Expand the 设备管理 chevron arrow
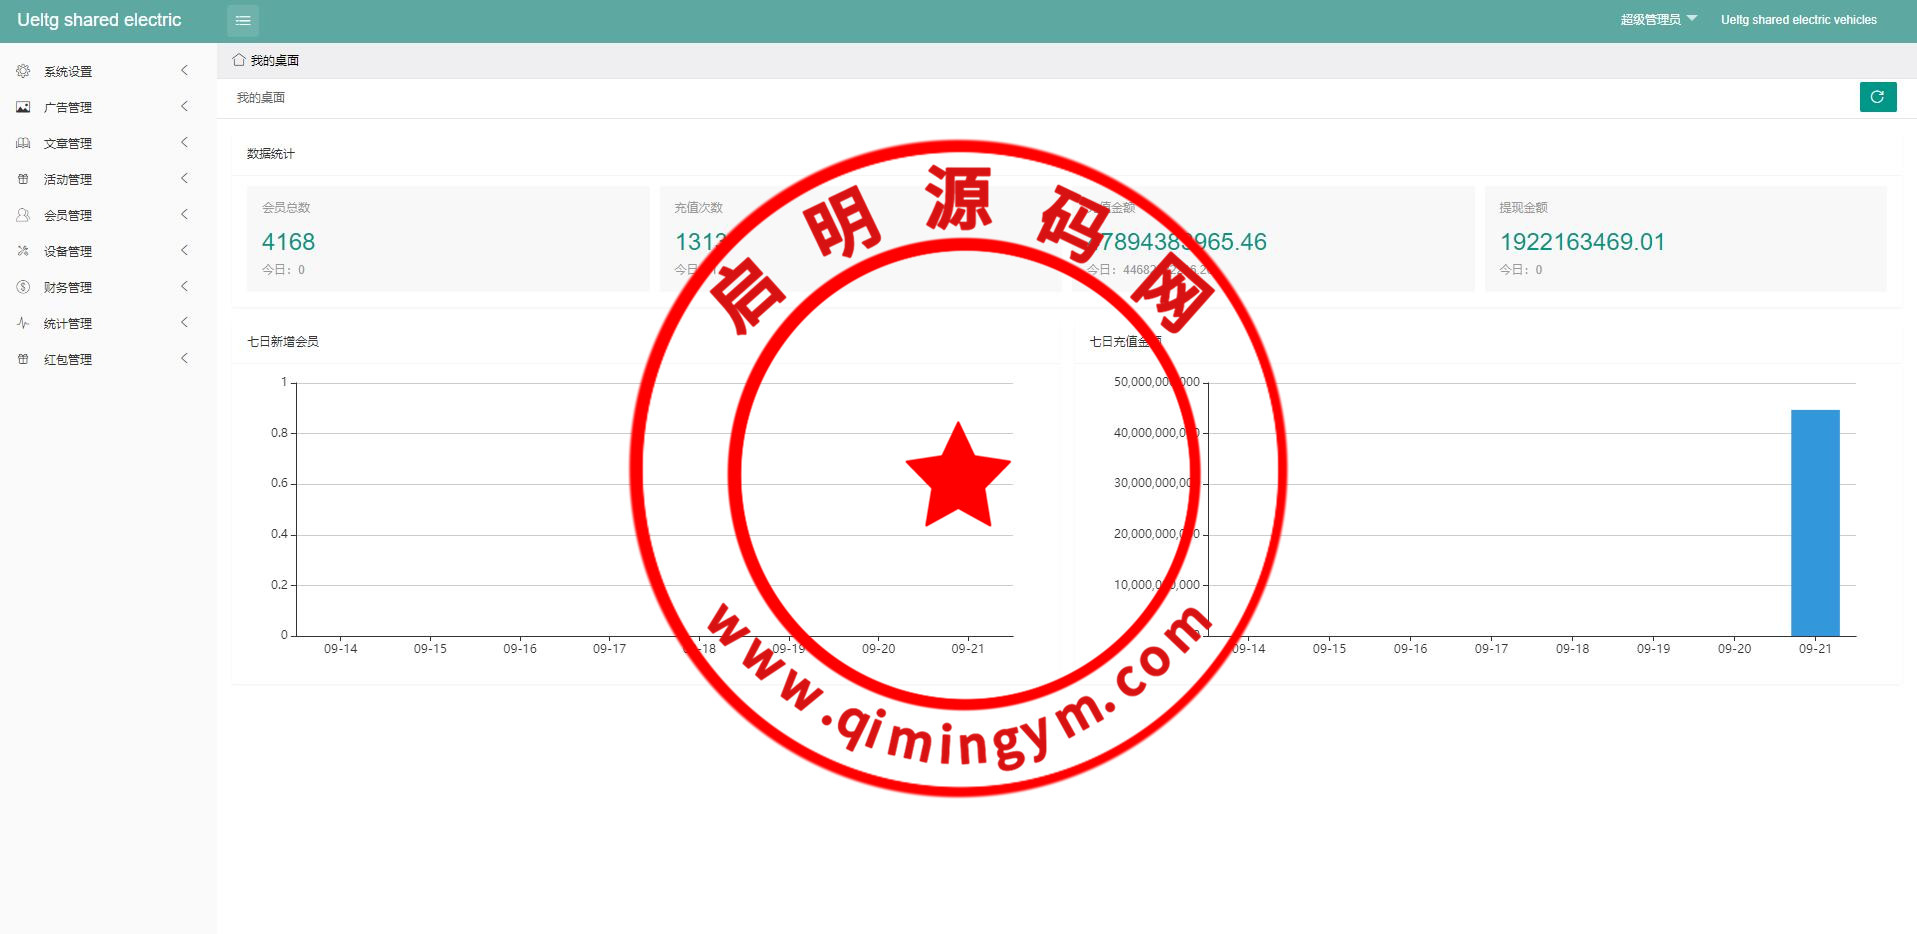 pyautogui.click(x=184, y=251)
